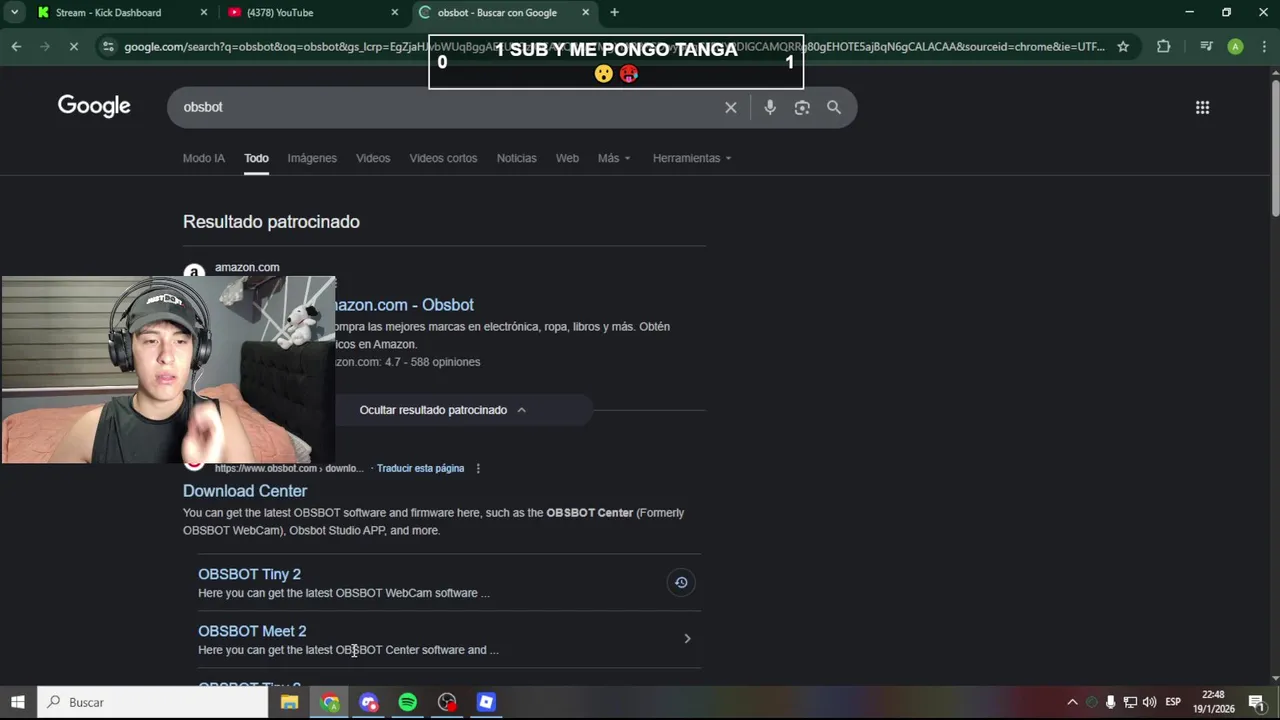The height and width of the screenshot is (720, 1280).
Task: Open a new browser tab
Action: click(614, 12)
